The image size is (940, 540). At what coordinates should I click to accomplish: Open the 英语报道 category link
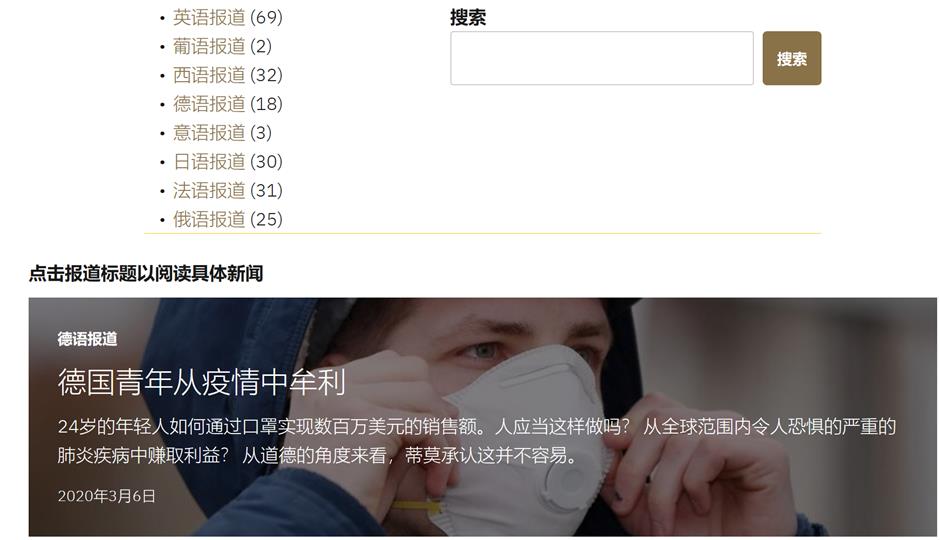209,17
